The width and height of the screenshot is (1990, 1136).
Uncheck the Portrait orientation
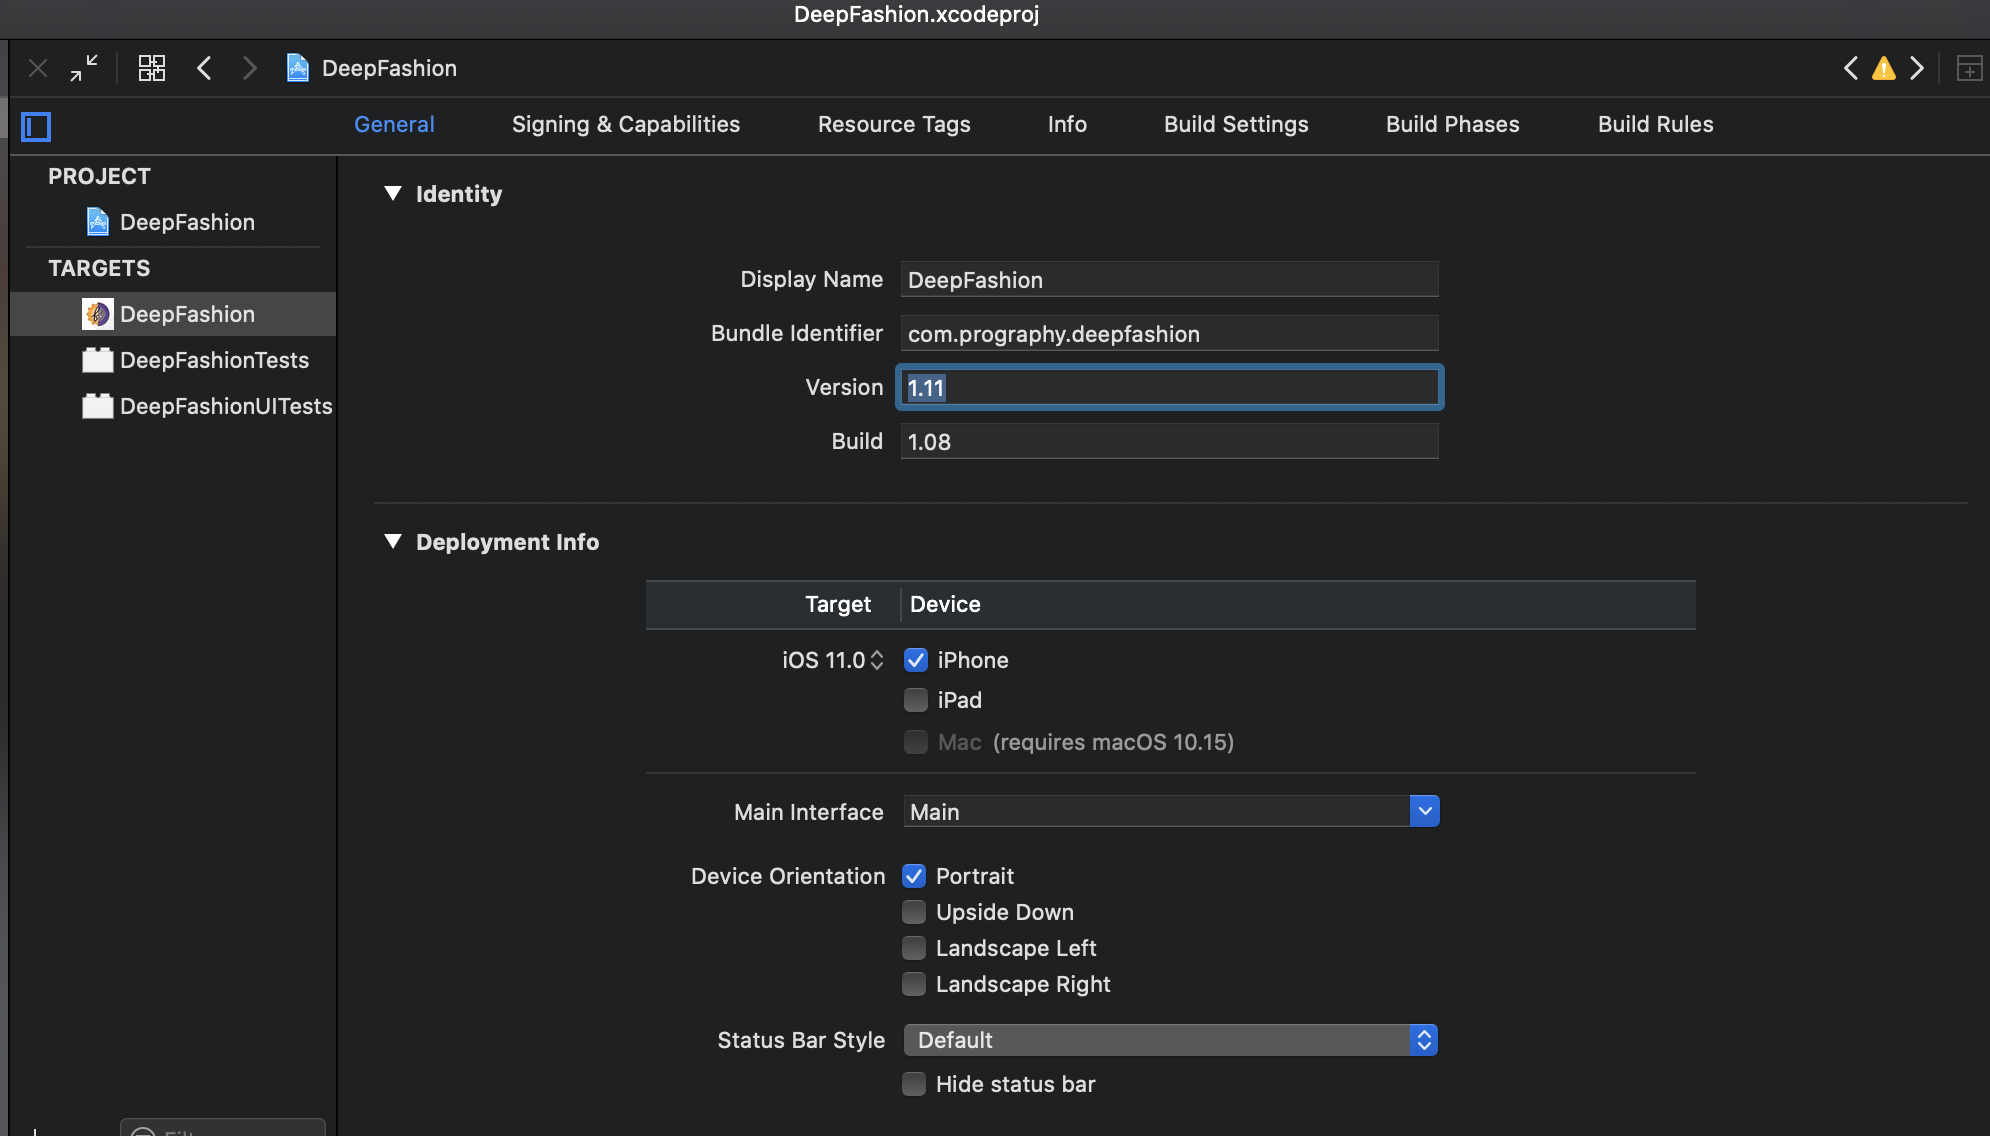point(914,876)
